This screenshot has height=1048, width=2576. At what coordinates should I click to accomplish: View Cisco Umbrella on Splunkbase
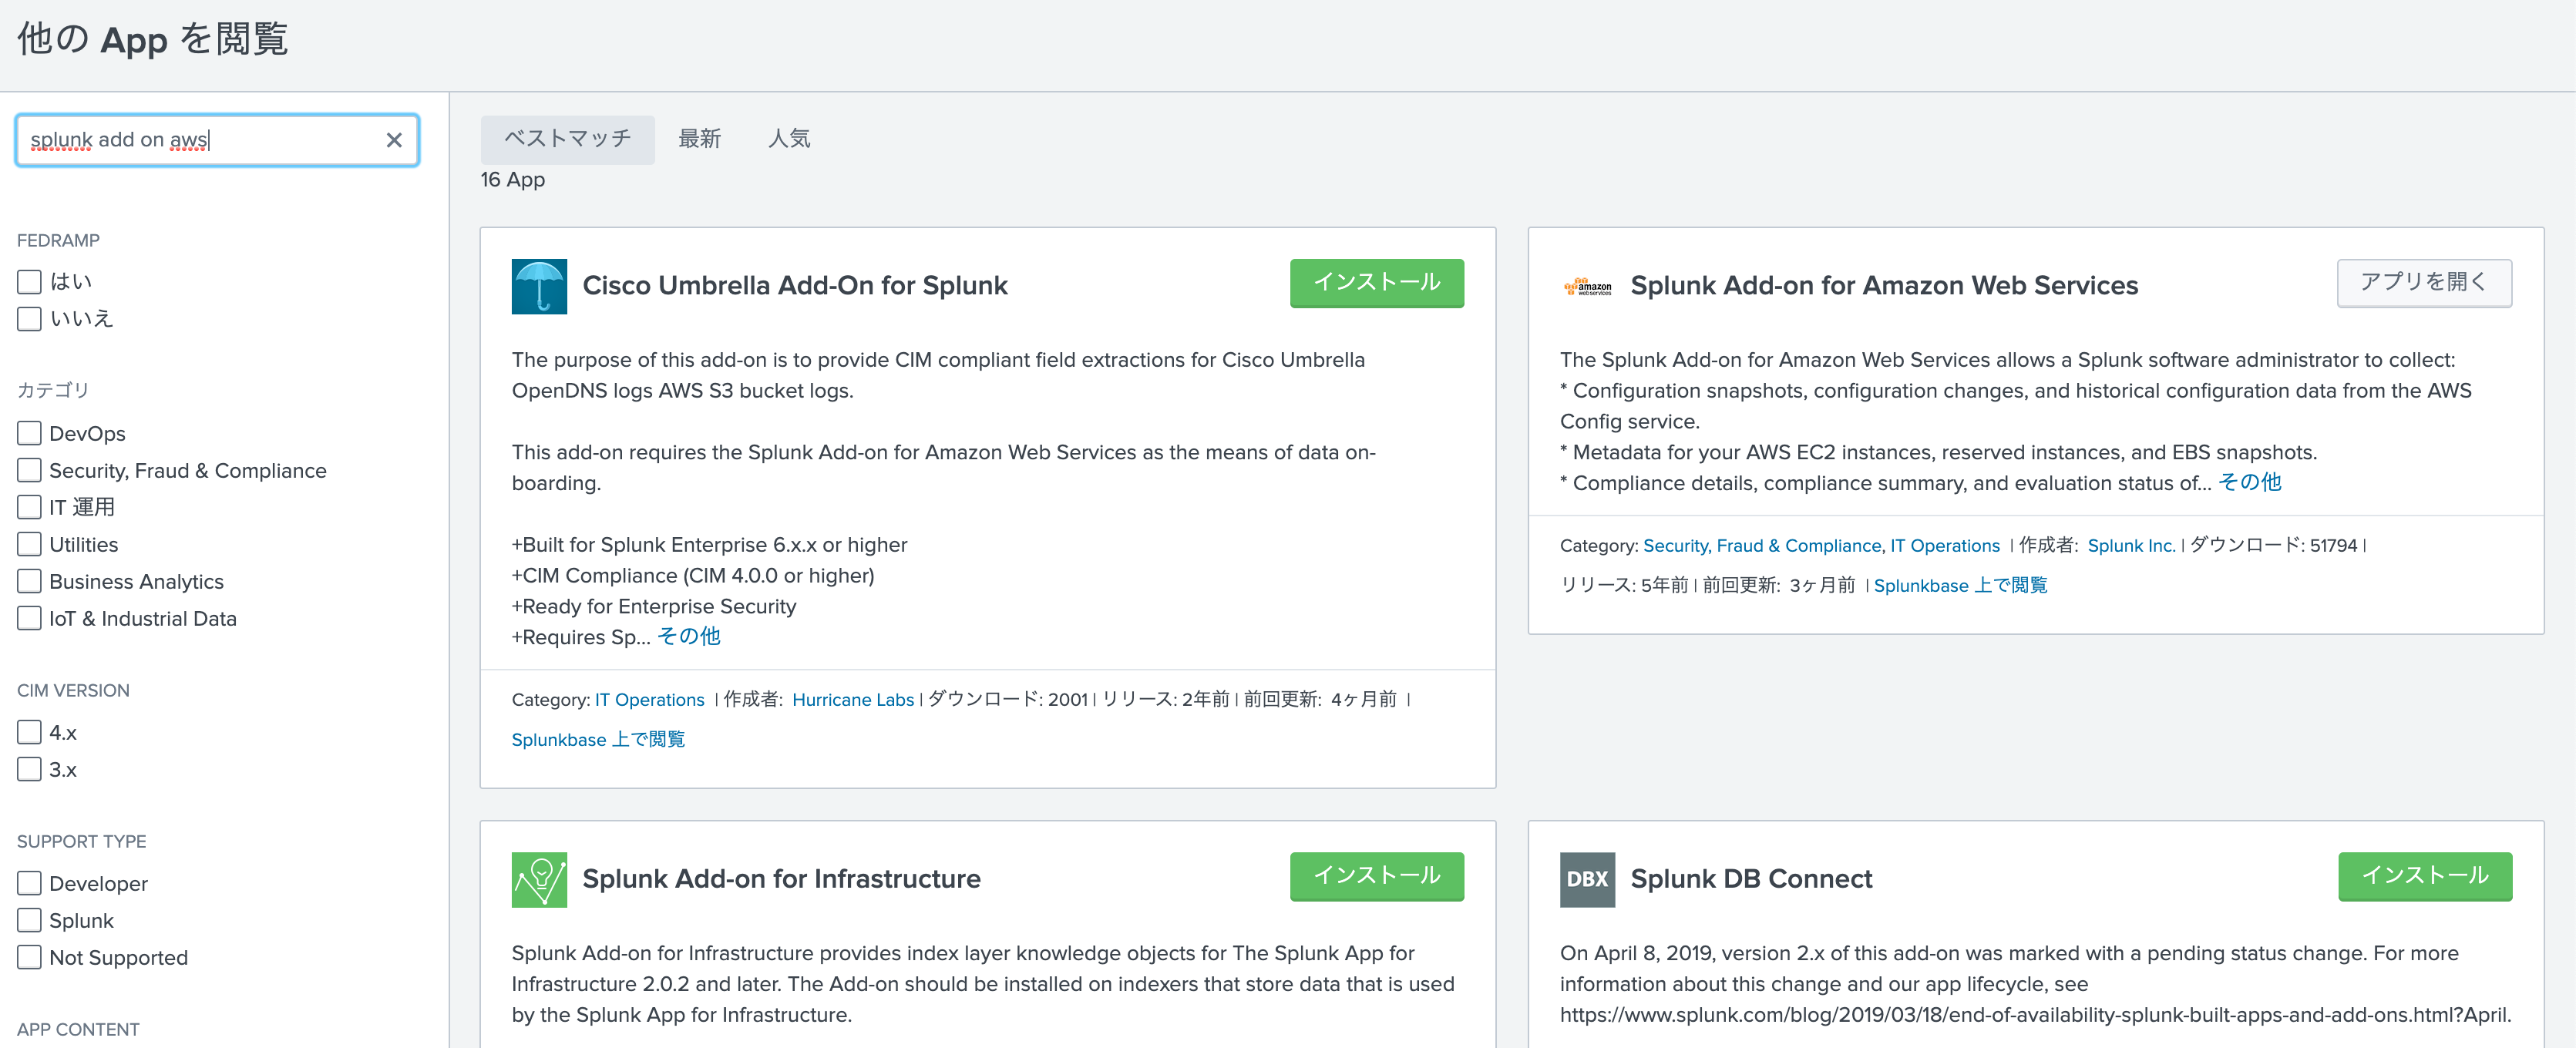pyautogui.click(x=598, y=740)
